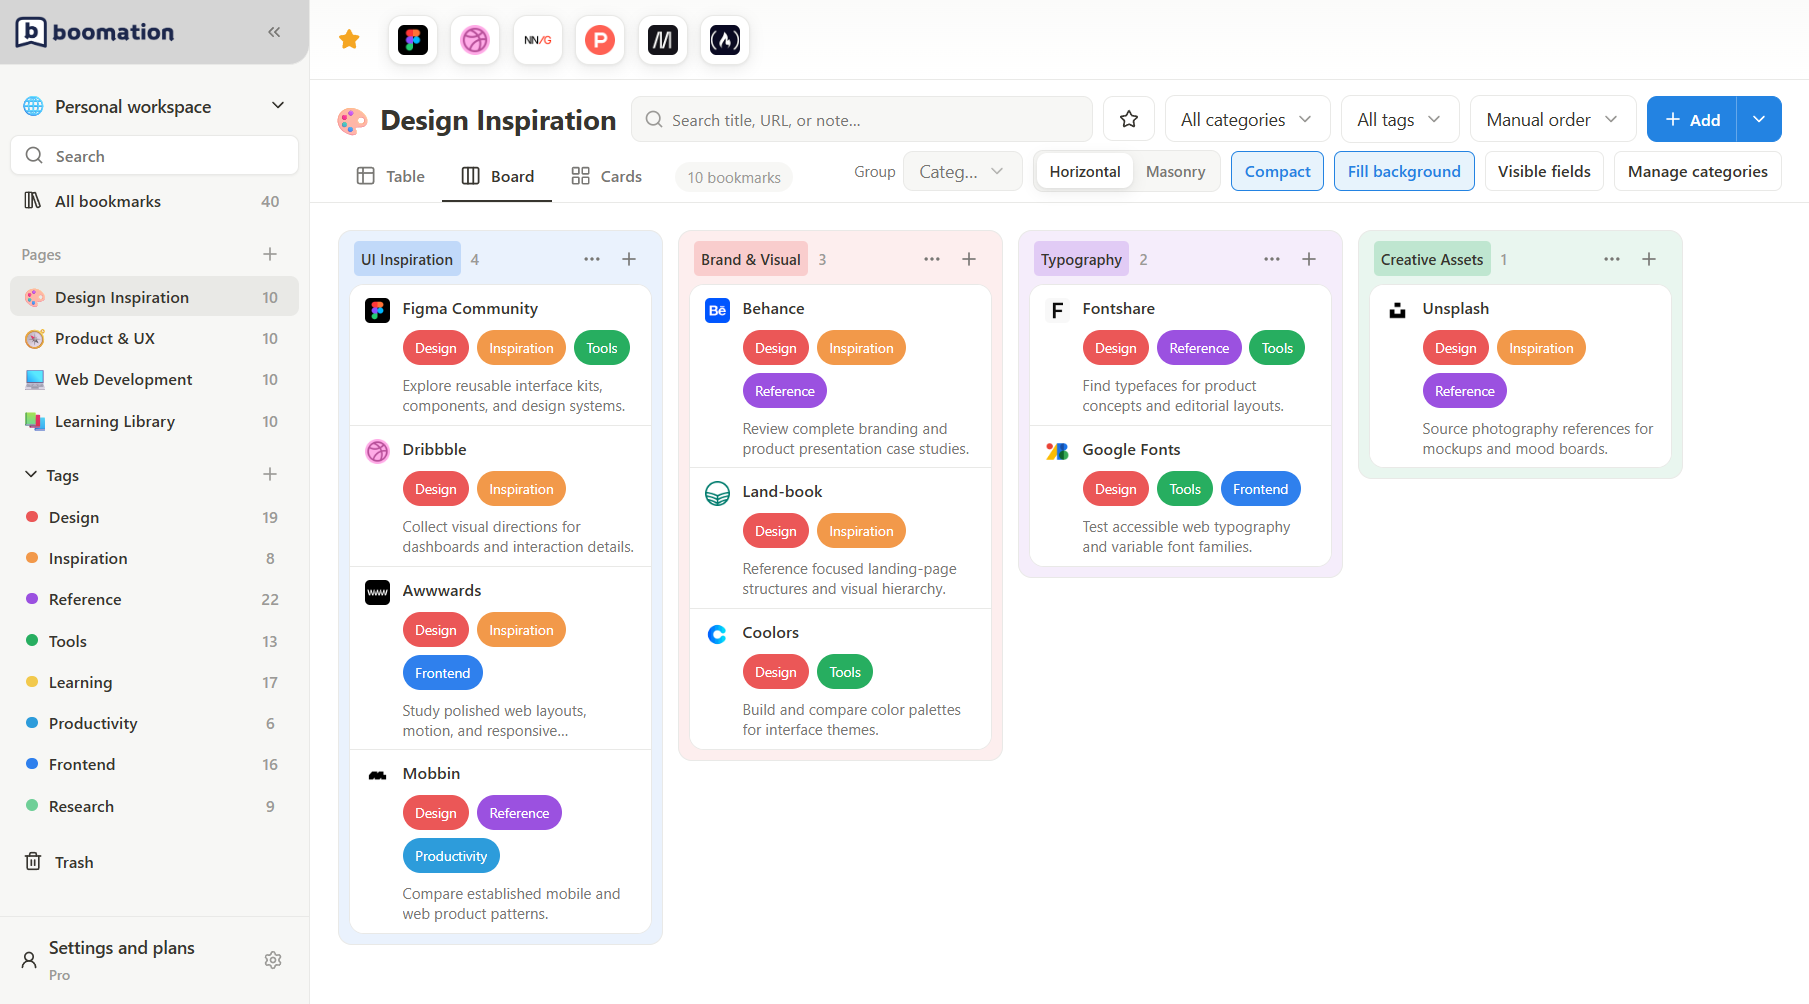Expand the Personal workspace switcher
The width and height of the screenshot is (1809, 1004).
coord(154,106)
